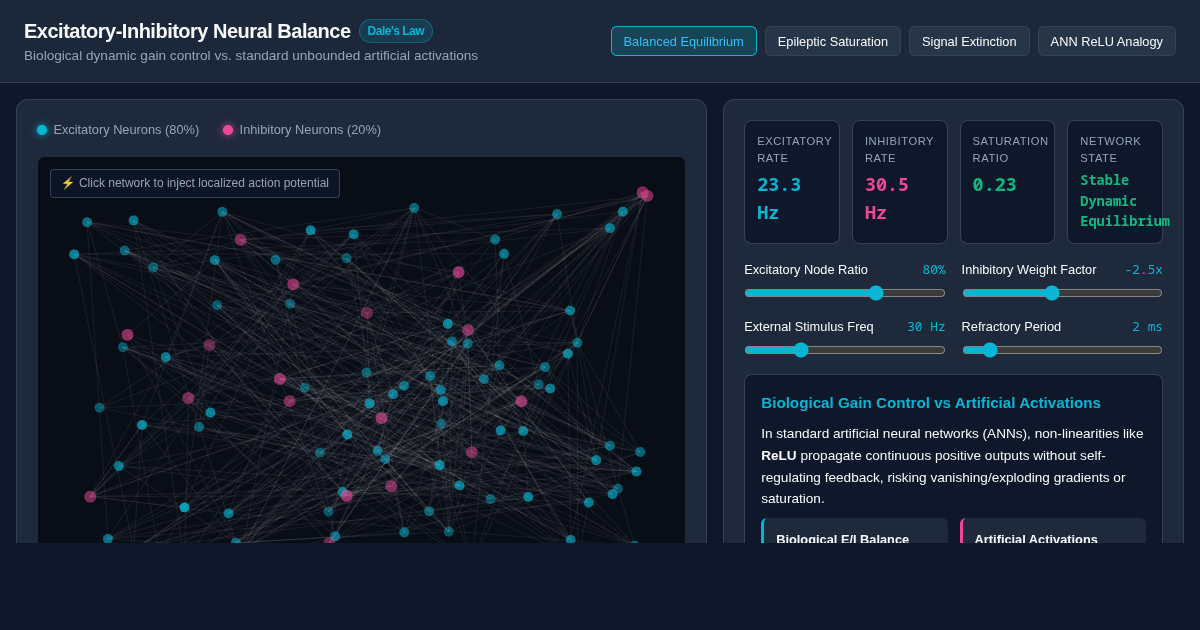This screenshot has height=630, width=1200.
Task: Change the Refractory Period slider
Action: [1062, 350]
